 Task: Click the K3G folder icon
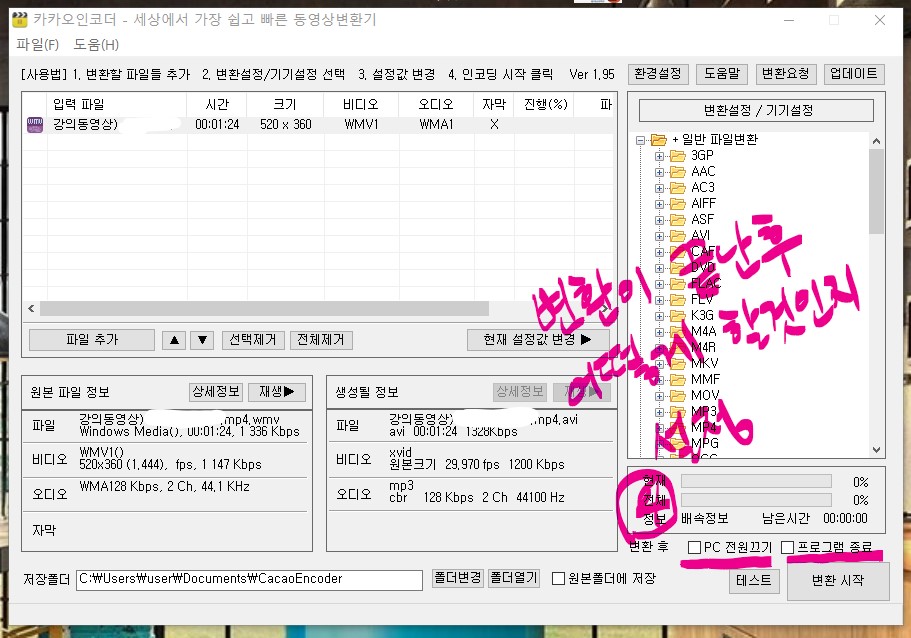pyautogui.click(x=677, y=316)
